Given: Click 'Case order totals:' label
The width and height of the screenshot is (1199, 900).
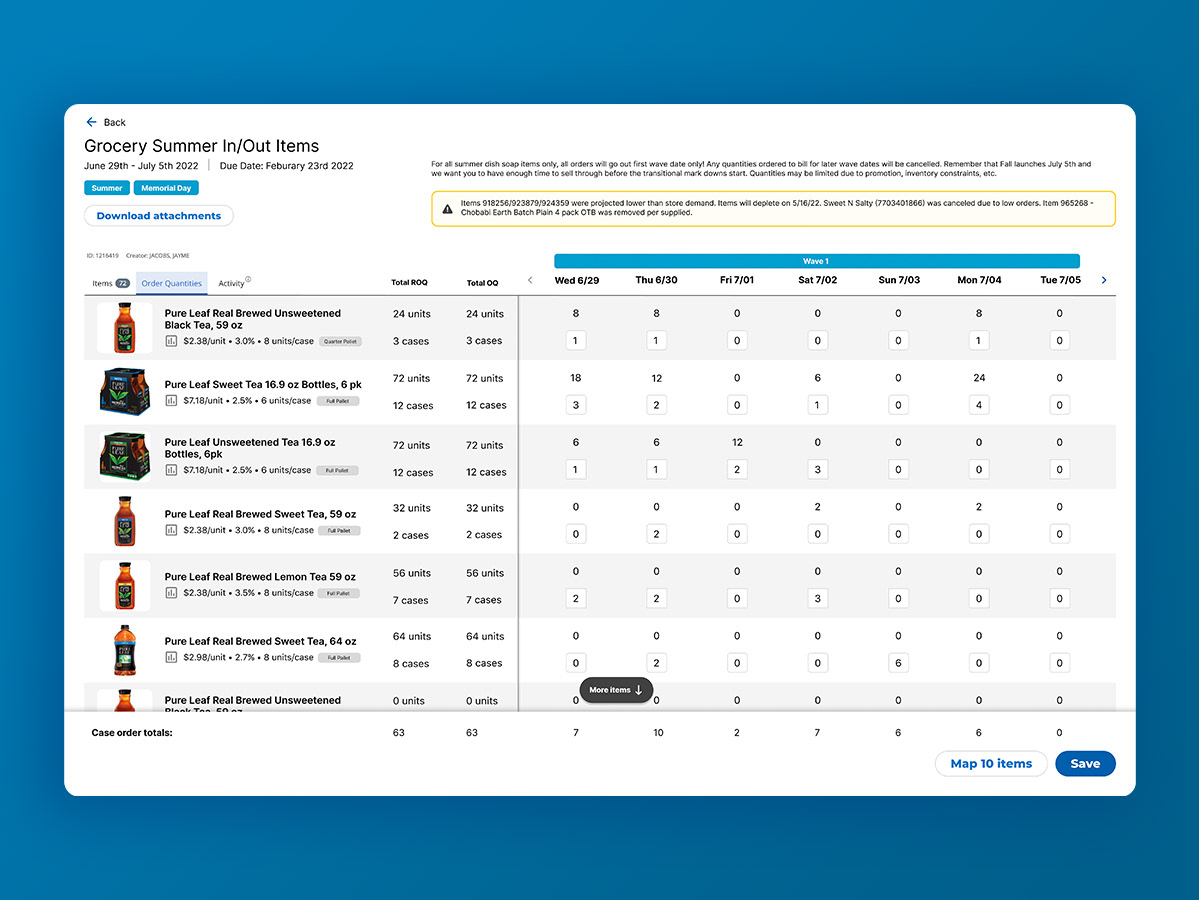Looking at the screenshot, I should tap(132, 733).
